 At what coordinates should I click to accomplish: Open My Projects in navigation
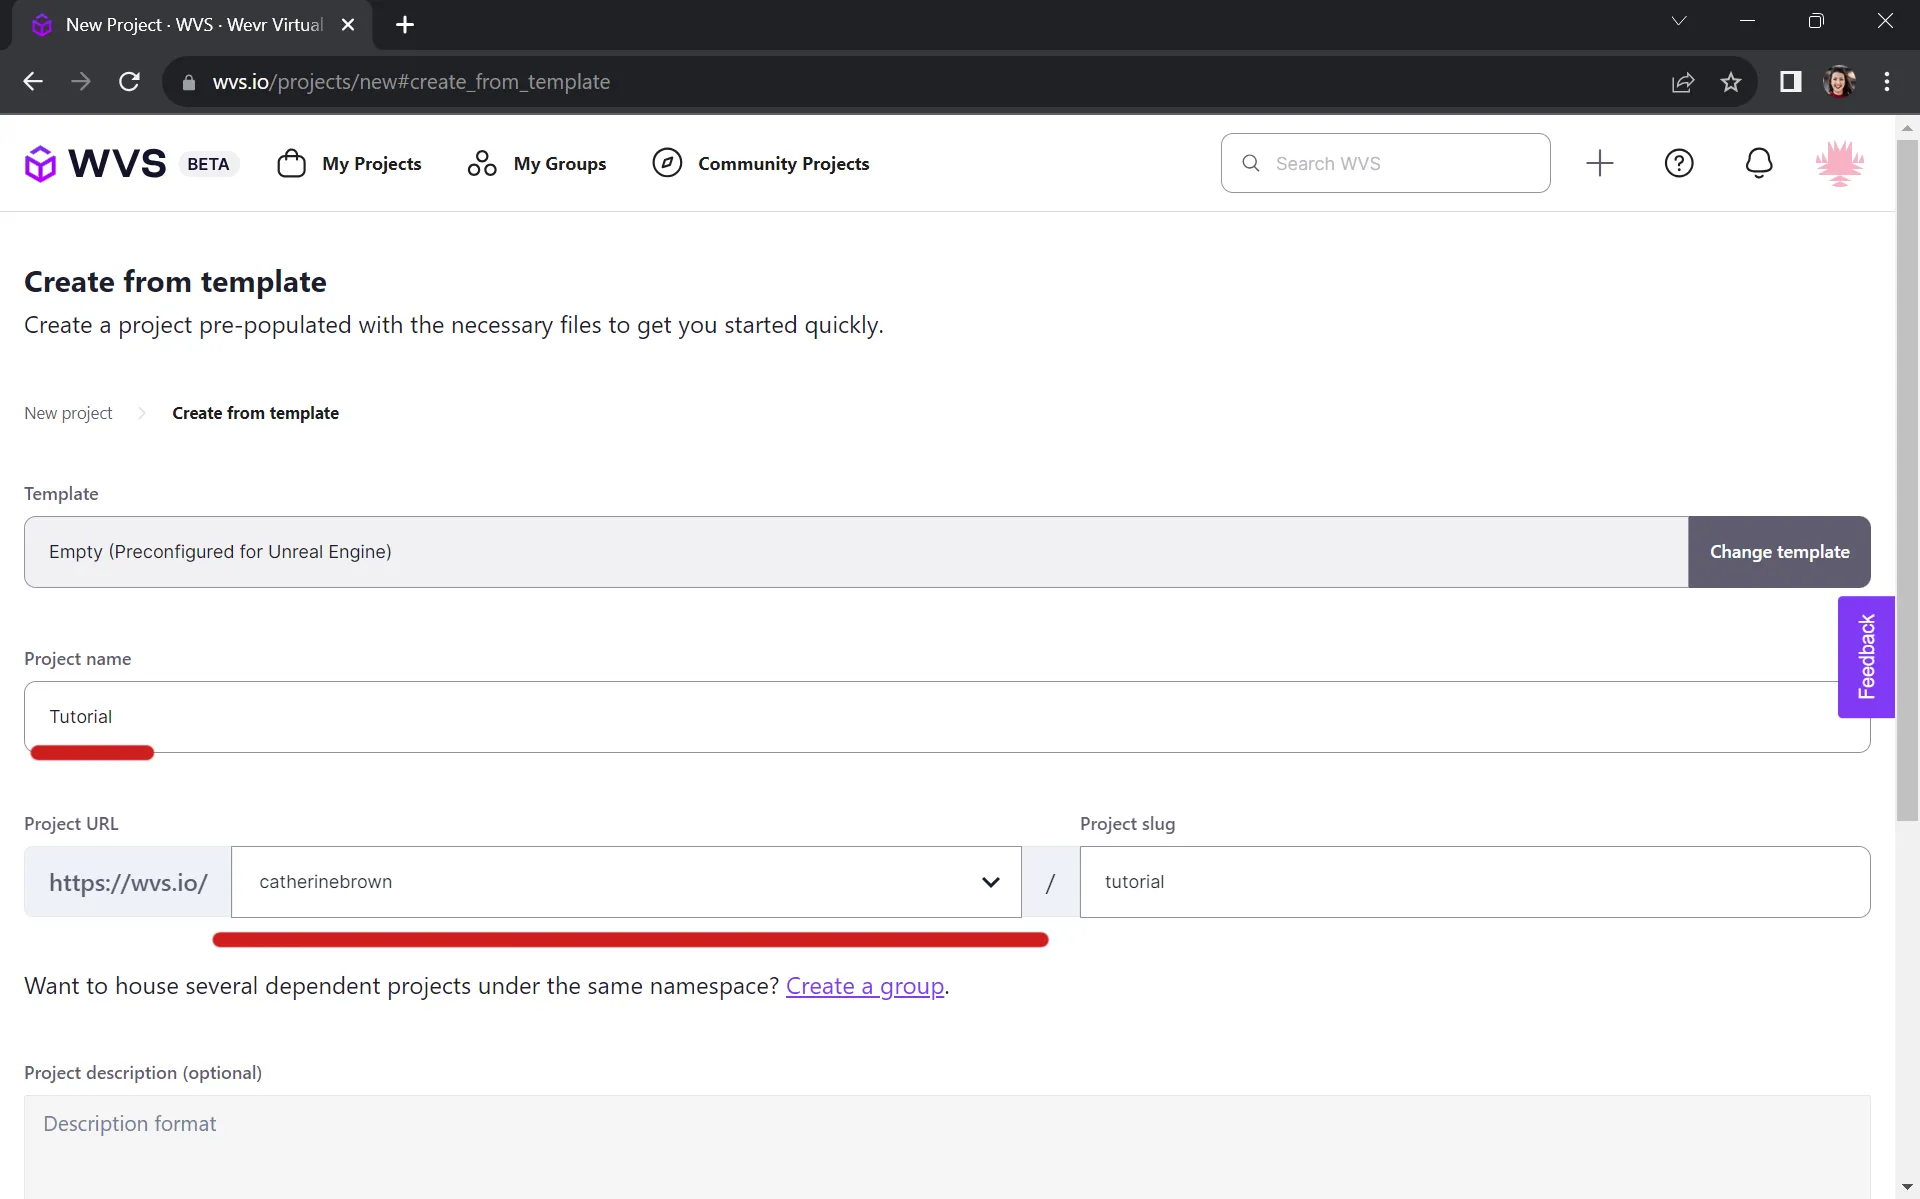[x=349, y=163]
